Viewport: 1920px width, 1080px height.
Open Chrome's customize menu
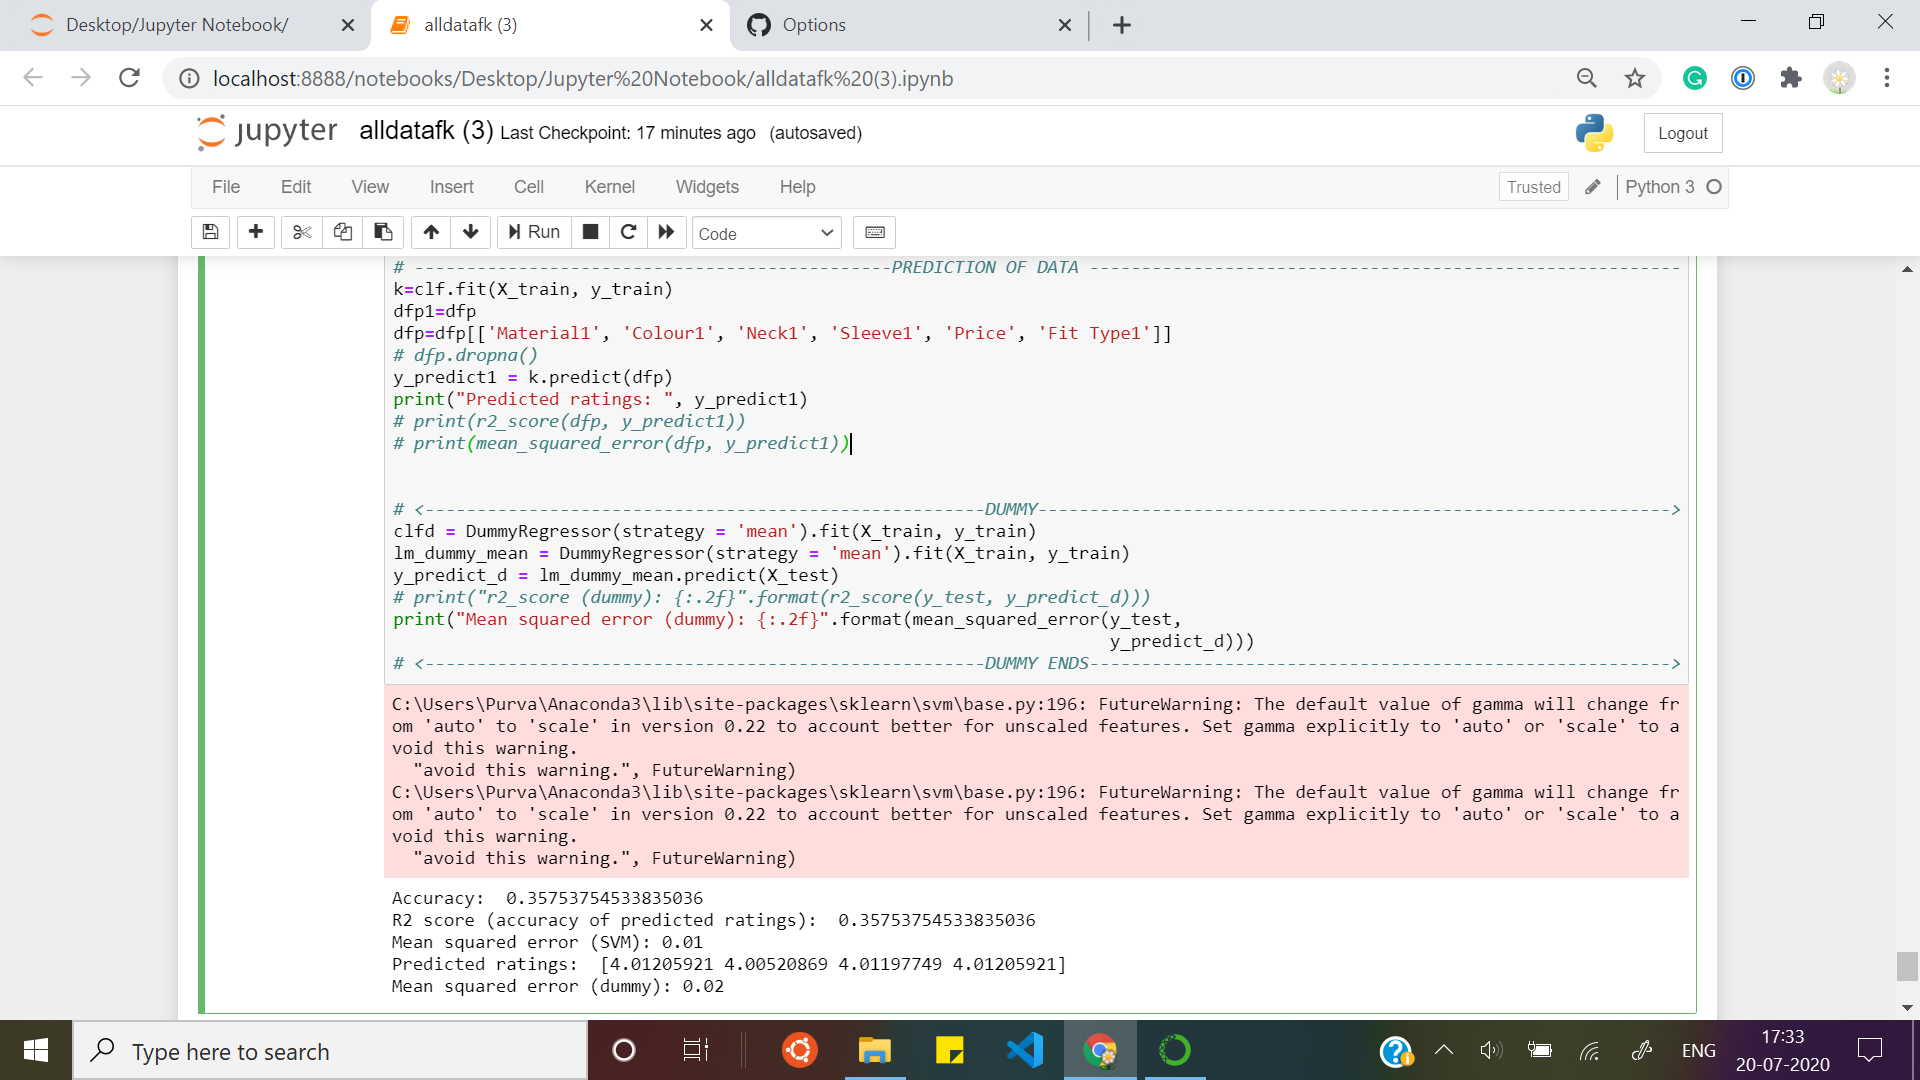click(x=1887, y=78)
